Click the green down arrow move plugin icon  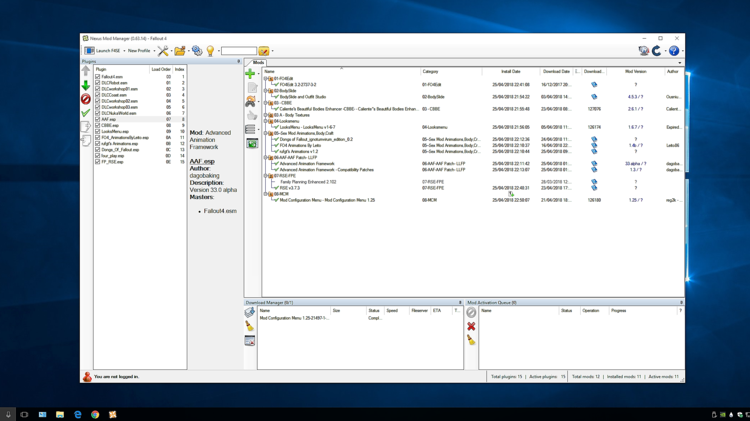point(86,86)
